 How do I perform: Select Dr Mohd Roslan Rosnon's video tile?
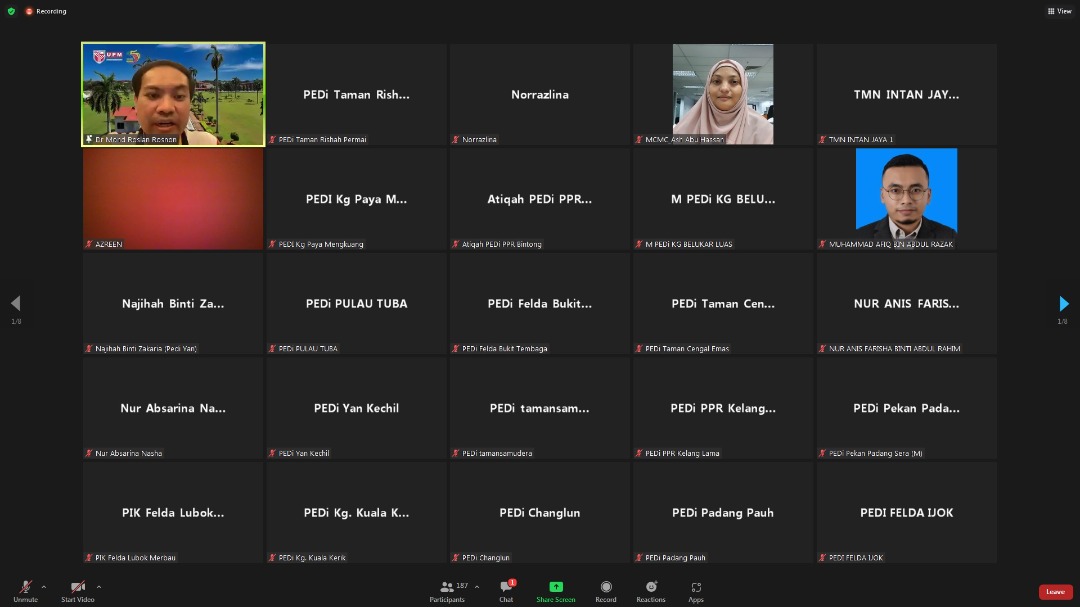(x=173, y=94)
